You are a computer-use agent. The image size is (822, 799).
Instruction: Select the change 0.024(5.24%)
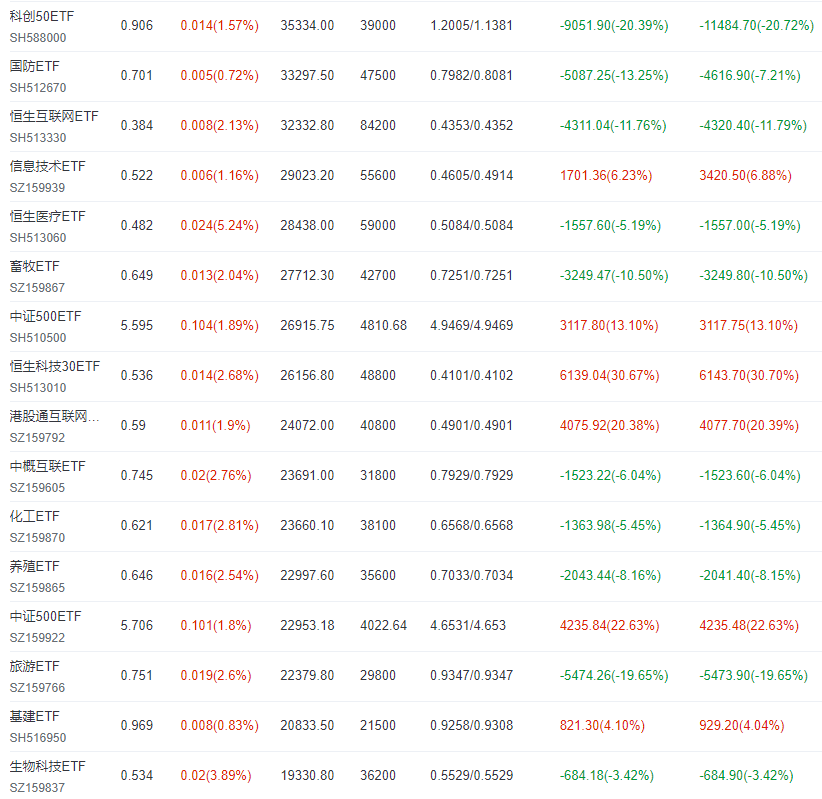(220, 225)
